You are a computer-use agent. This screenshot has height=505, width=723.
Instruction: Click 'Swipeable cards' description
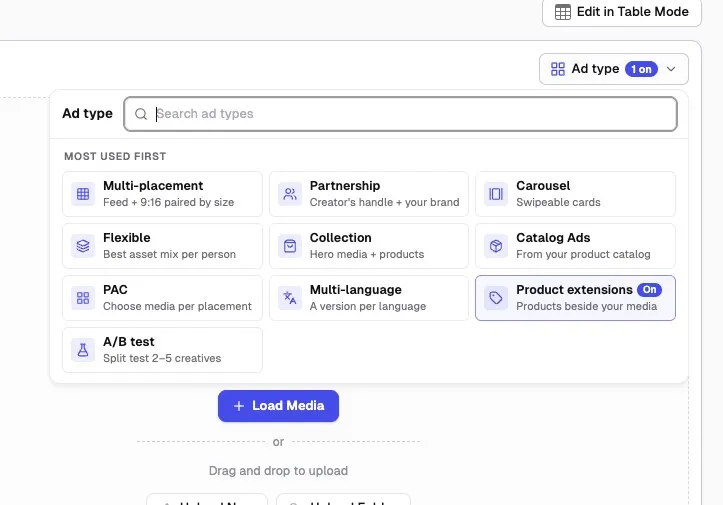click(x=558, y=202)
